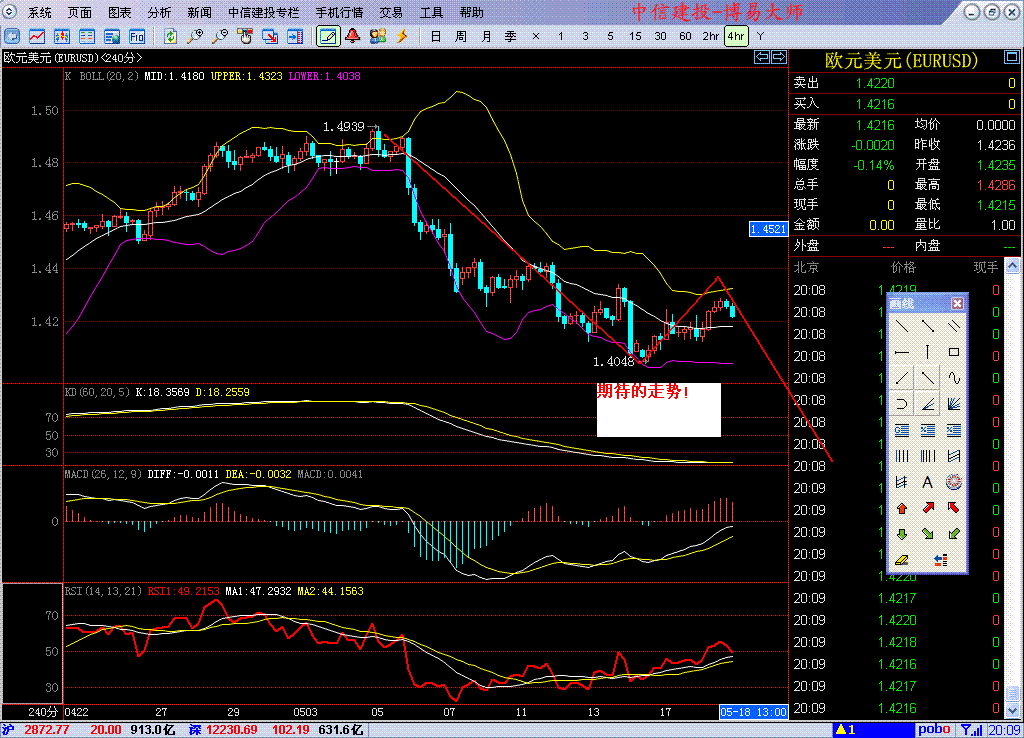Click the next symbol right arrow button
Viewport: 1024px width, 738px height.
click(x=779, y=57)
